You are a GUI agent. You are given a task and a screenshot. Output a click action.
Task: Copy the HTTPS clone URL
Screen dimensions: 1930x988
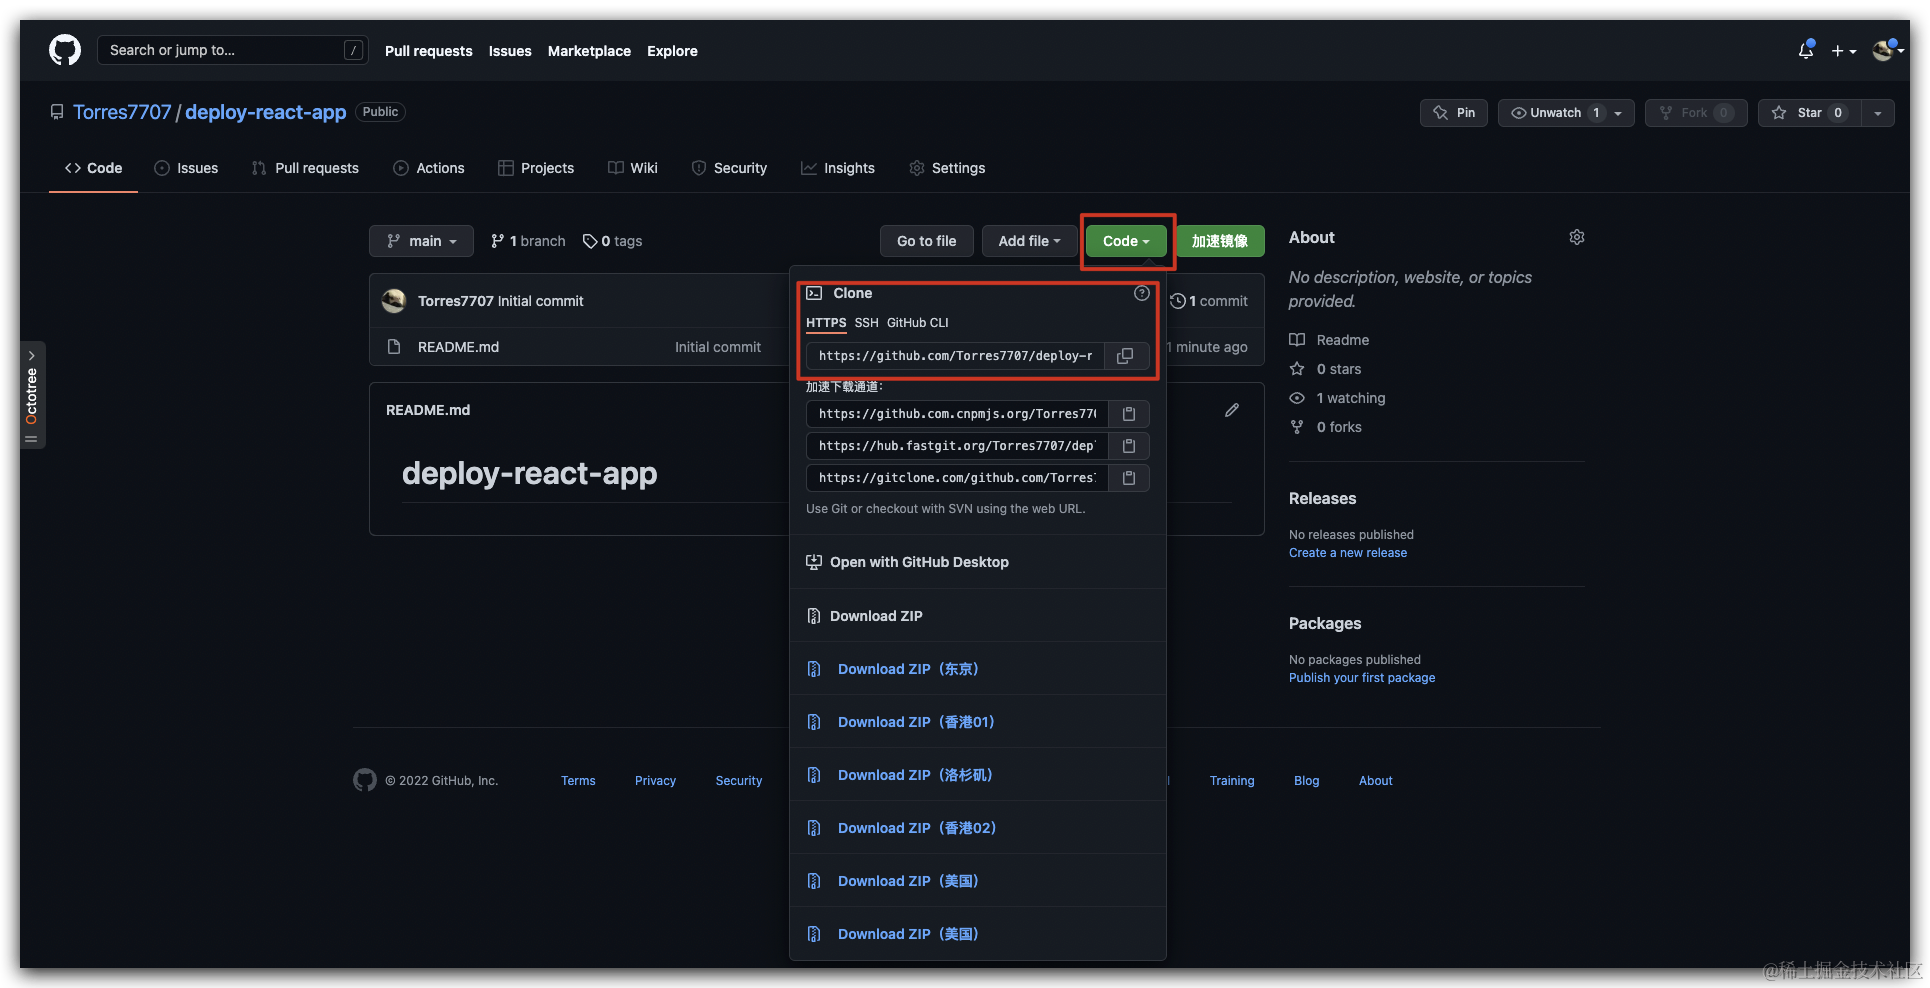1126,356
